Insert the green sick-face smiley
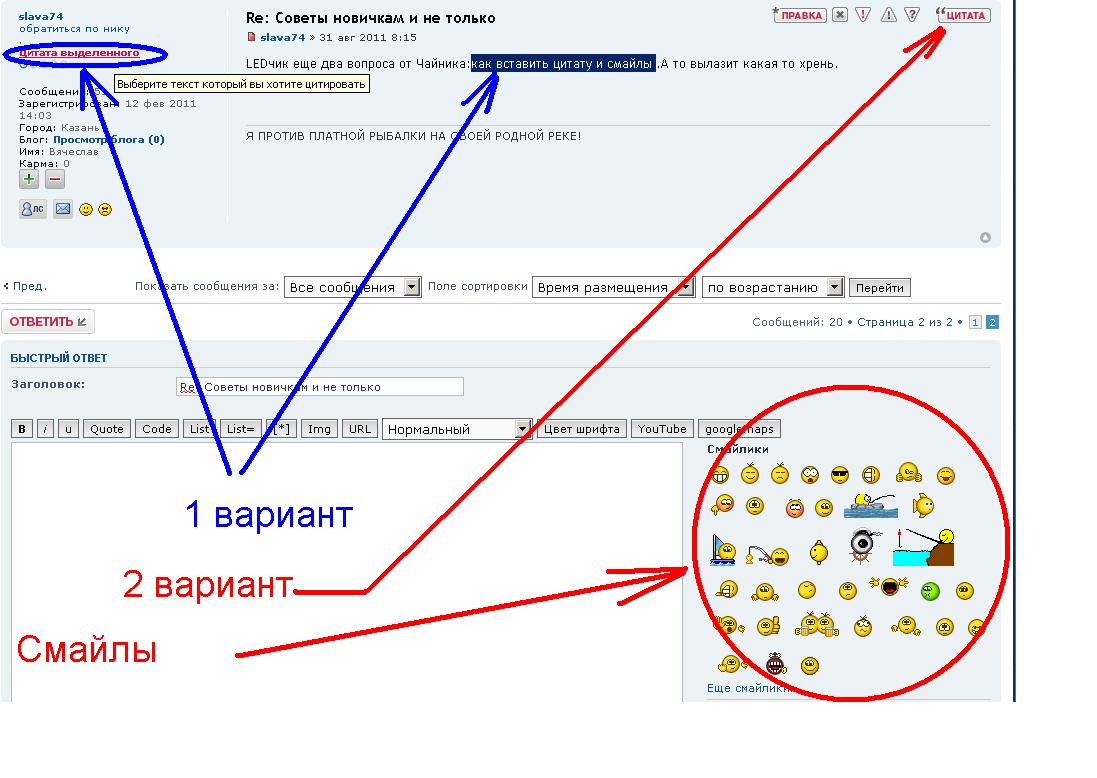This screenshot has width=1097, height=778. click(x=929, y=591)
